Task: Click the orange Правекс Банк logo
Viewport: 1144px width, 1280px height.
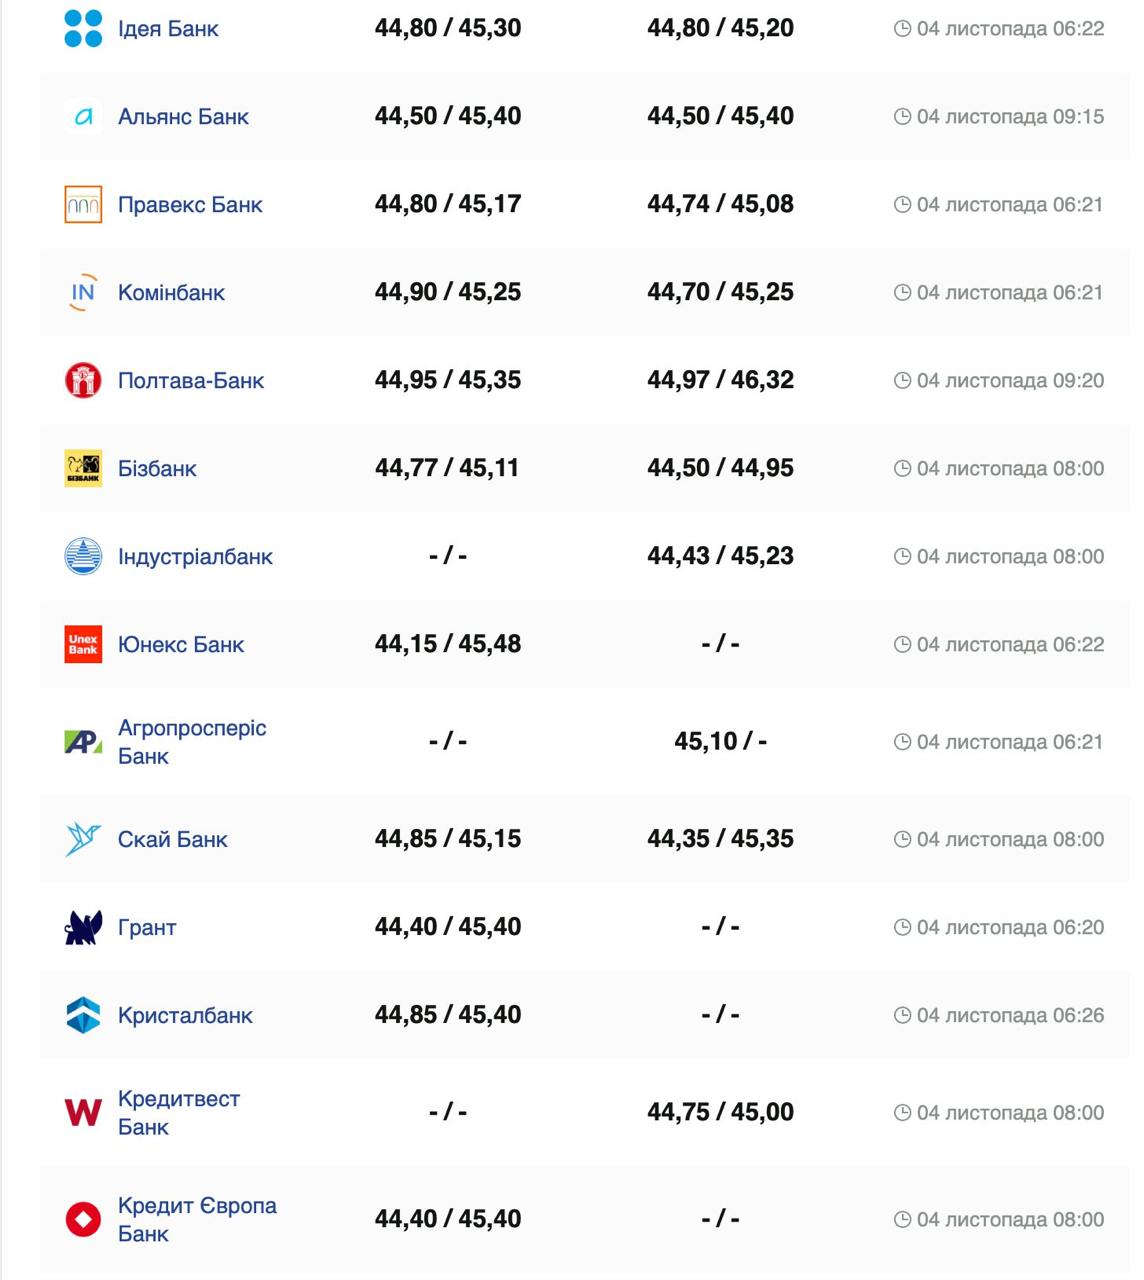Action: [x=83, y=205]
